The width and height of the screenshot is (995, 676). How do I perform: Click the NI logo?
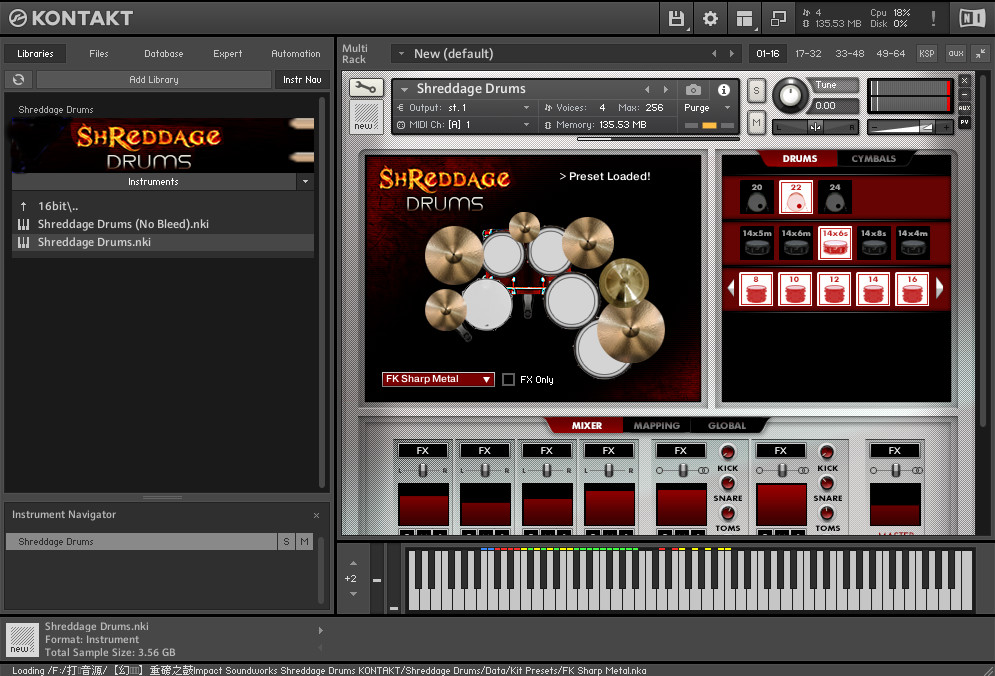pyautogui.click(x=972, y=18)
